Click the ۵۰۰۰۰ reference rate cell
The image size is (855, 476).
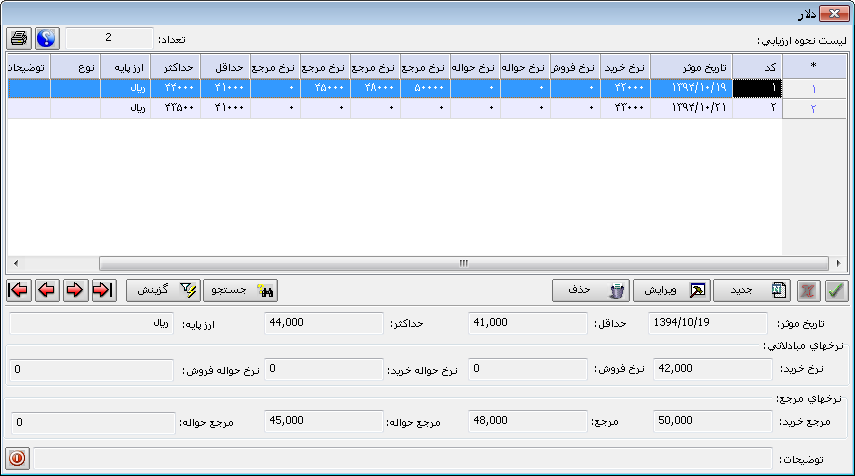[x=425, y=88]
